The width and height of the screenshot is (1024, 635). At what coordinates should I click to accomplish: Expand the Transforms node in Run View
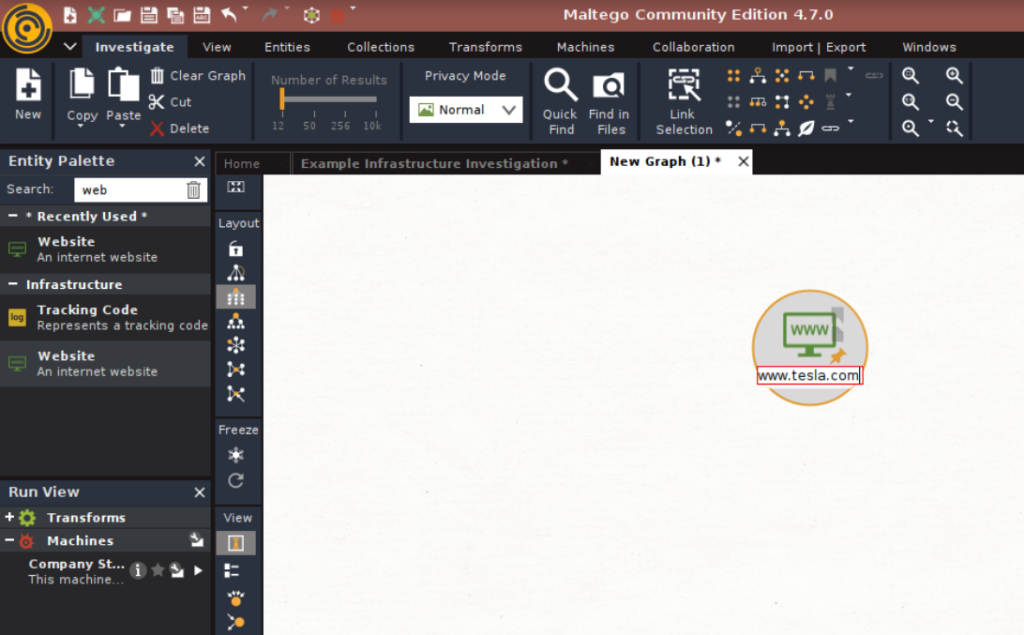(9, 517)
